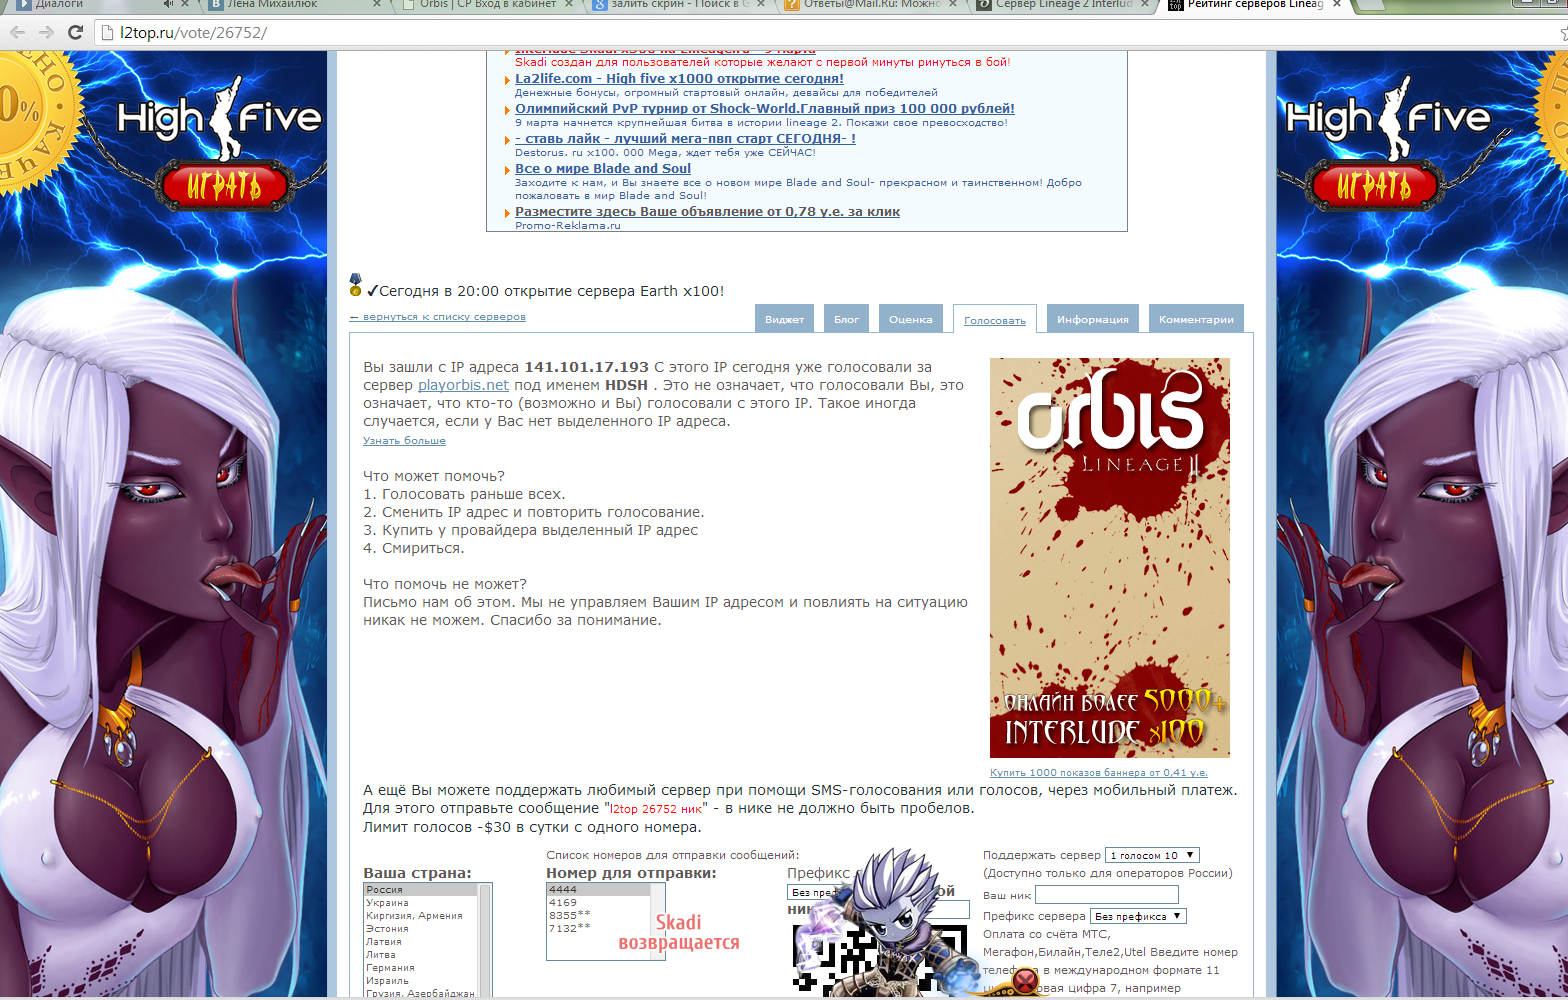Open ставь лайк лучший мега-пвп link
The image size is (1568, 1000).
(x=685, y=138)
